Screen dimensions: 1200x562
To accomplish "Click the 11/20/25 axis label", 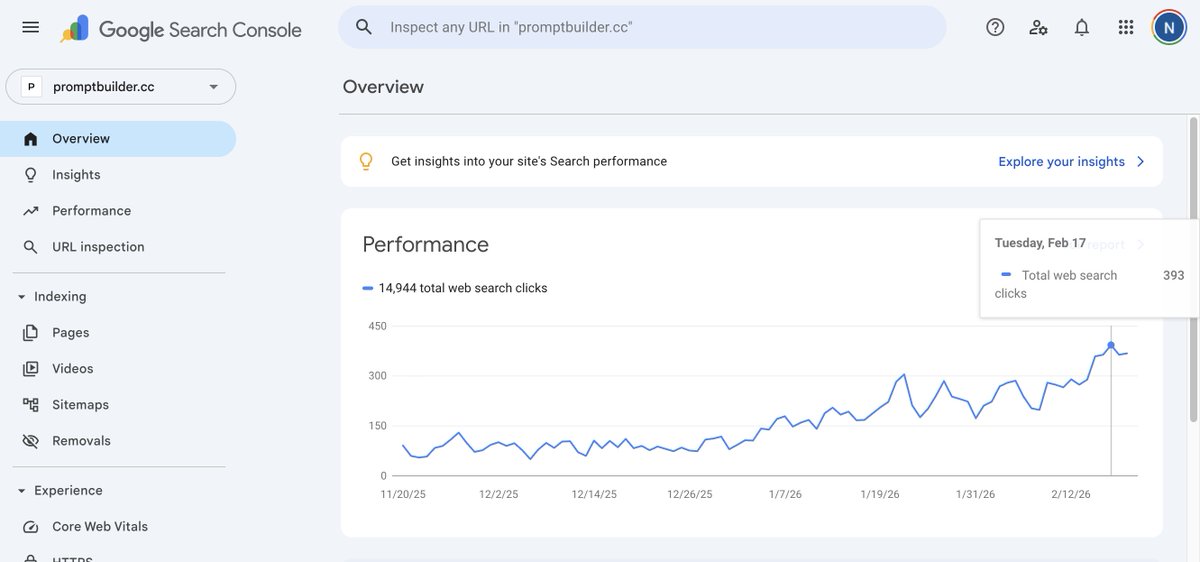I will pyautogui.click(x=403, y=494).
